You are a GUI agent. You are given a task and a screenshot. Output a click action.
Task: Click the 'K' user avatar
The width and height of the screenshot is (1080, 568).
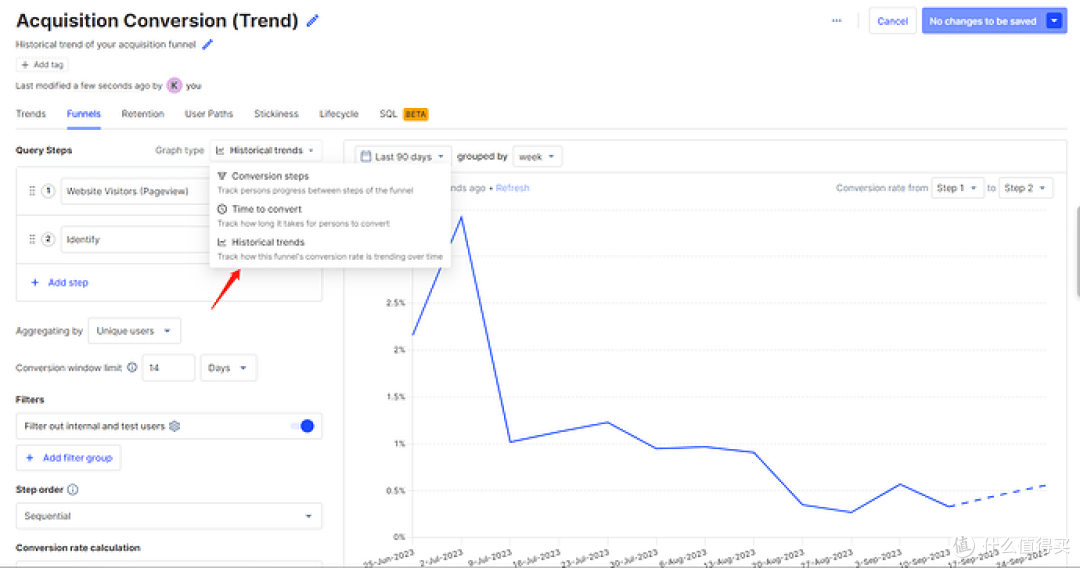(174, 85)
